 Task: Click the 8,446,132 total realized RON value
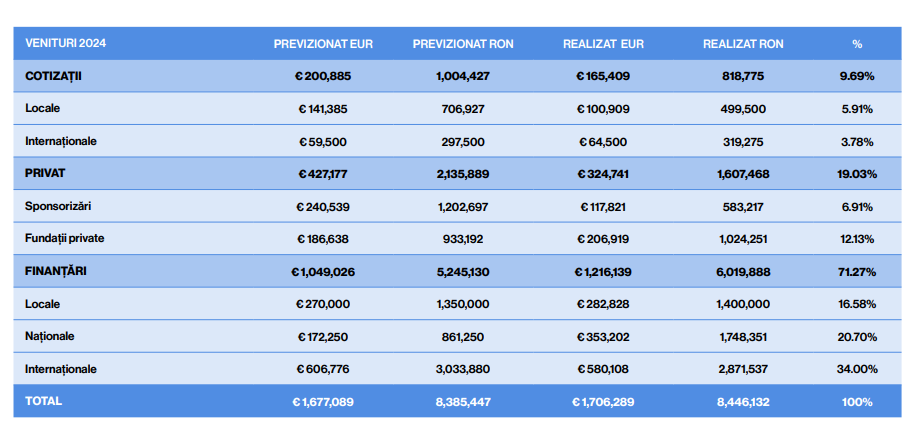(743, 401)
